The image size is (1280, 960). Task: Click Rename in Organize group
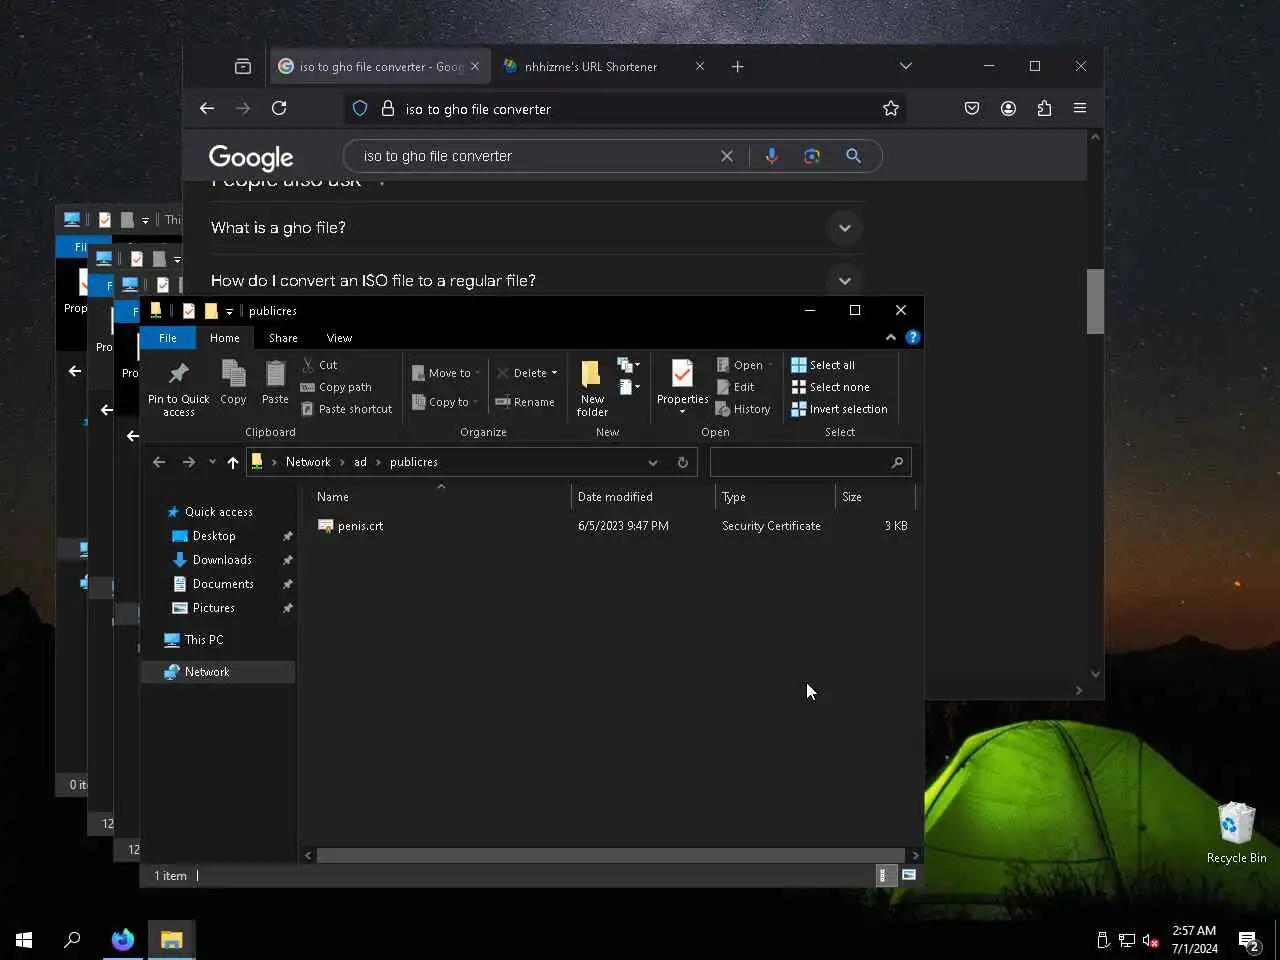click(x=525, y=402)
